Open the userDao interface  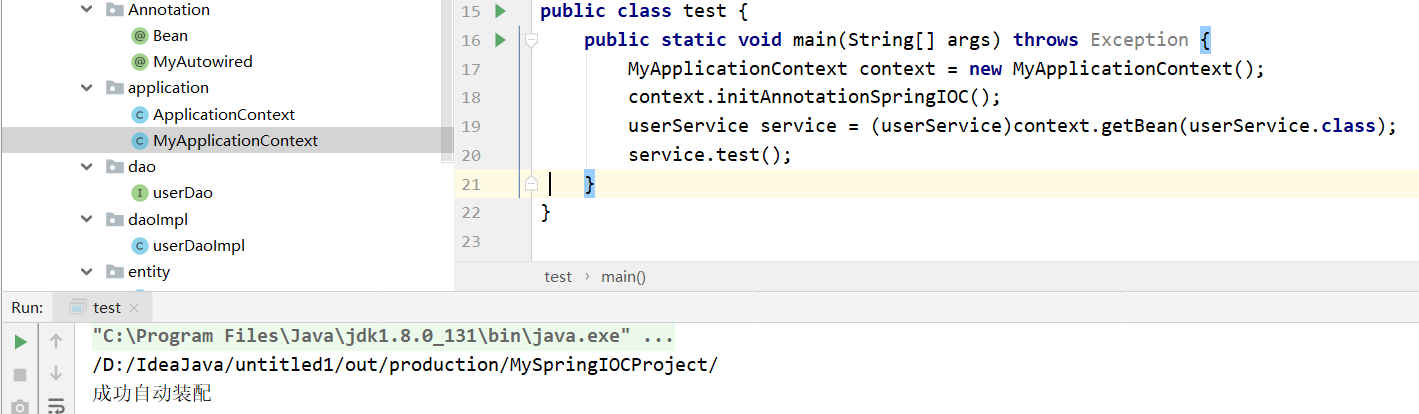[x=183, y=193]
